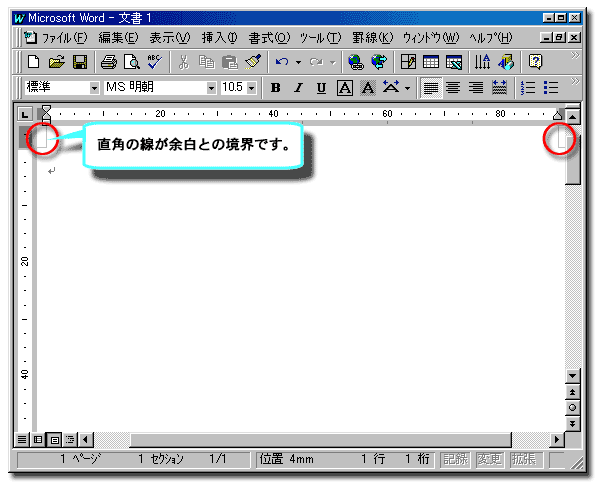
Task: Switch to normal view button
Action: [22, 439]
